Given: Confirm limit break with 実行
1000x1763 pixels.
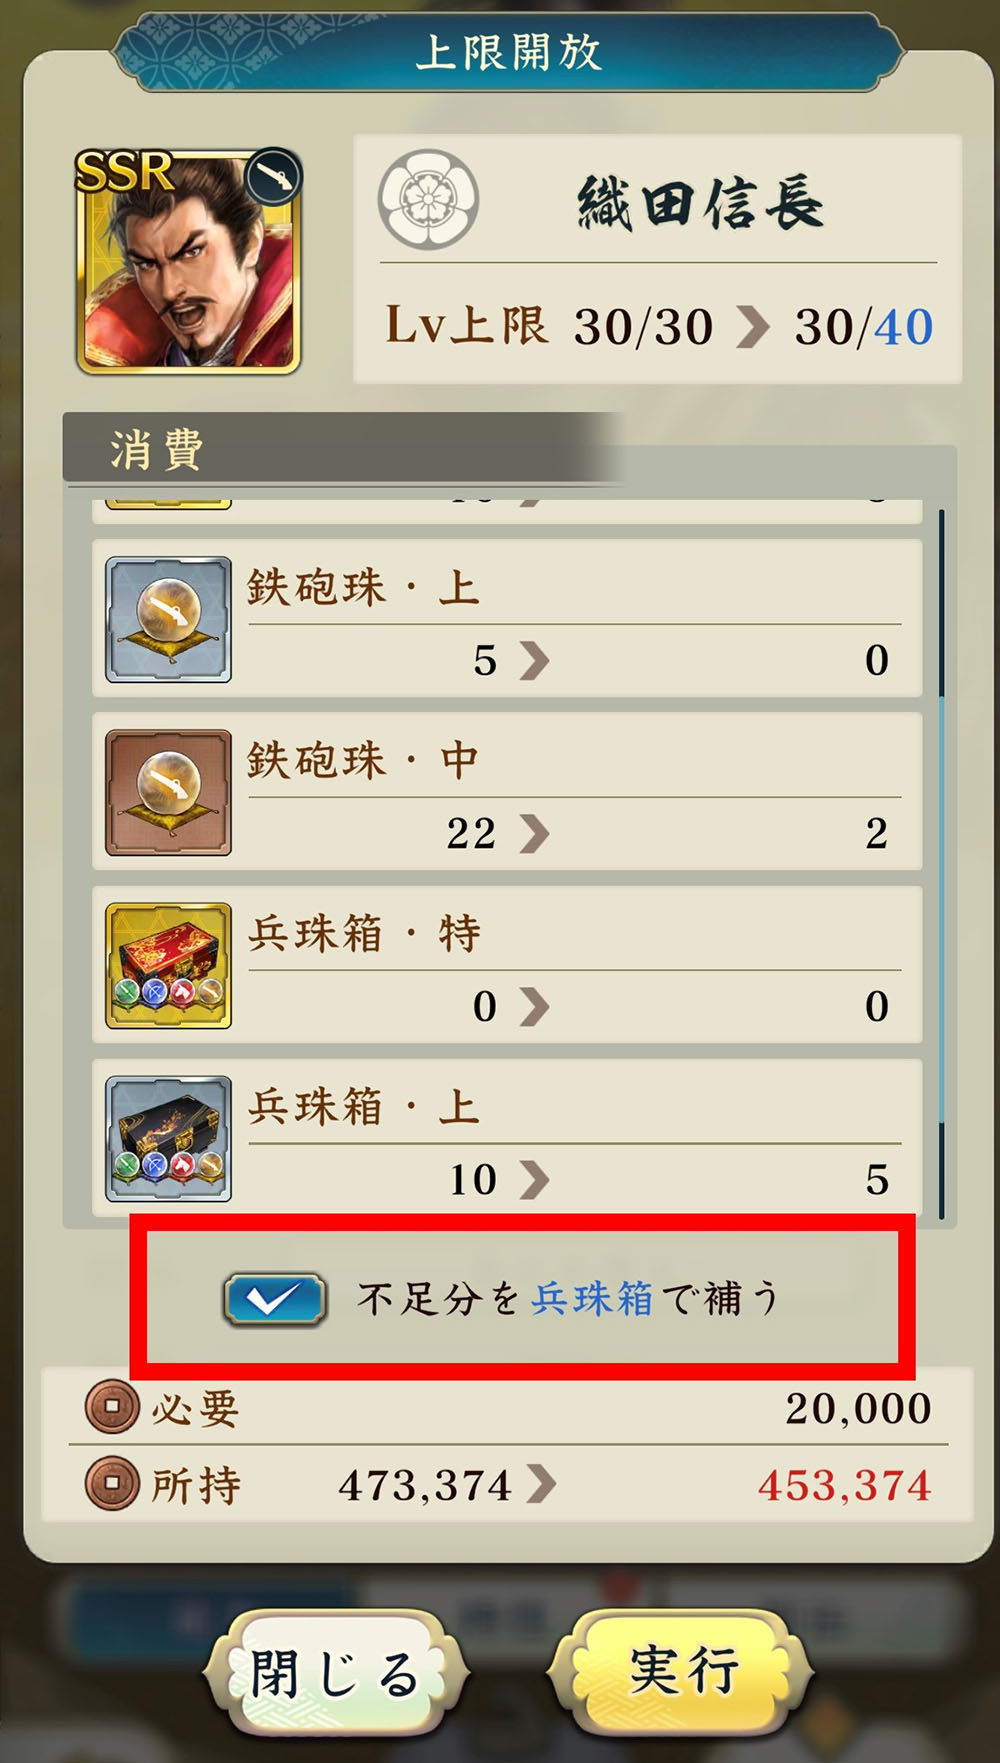Looking at the screenshot, I should click(681, 1671).
